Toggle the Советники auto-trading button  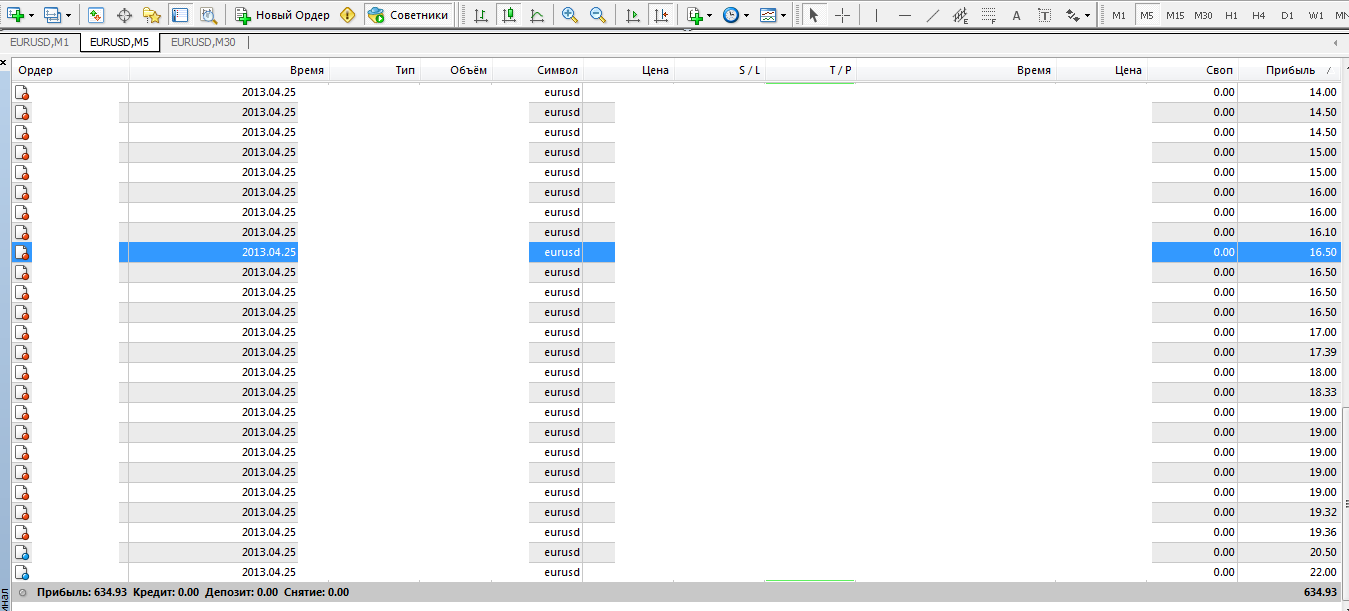[x=407, y=15]
